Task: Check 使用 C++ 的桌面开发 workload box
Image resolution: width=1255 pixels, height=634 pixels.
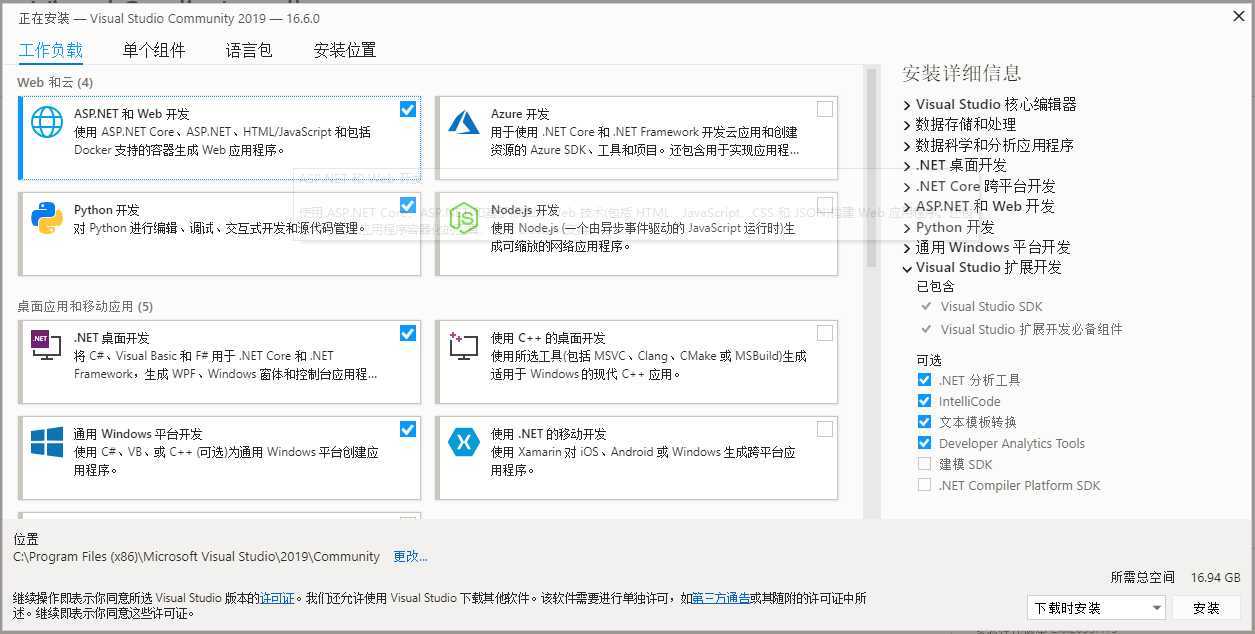Action: (825, 334)
